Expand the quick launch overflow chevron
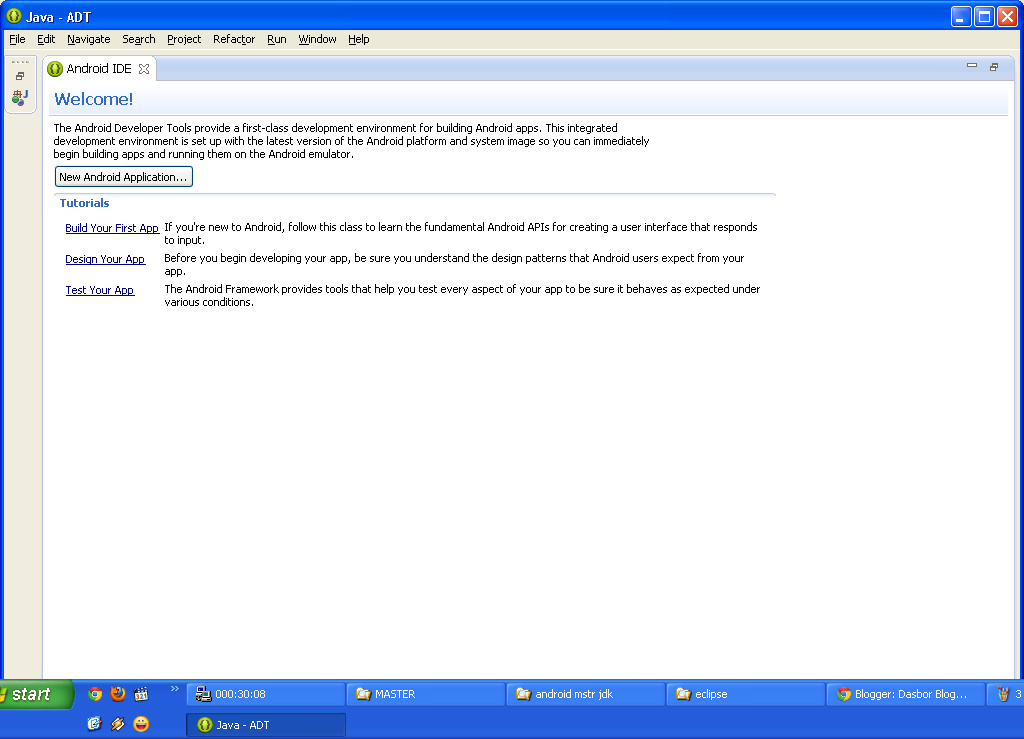The height and width of the screenshot is (739, 1024). click(174, 689)
